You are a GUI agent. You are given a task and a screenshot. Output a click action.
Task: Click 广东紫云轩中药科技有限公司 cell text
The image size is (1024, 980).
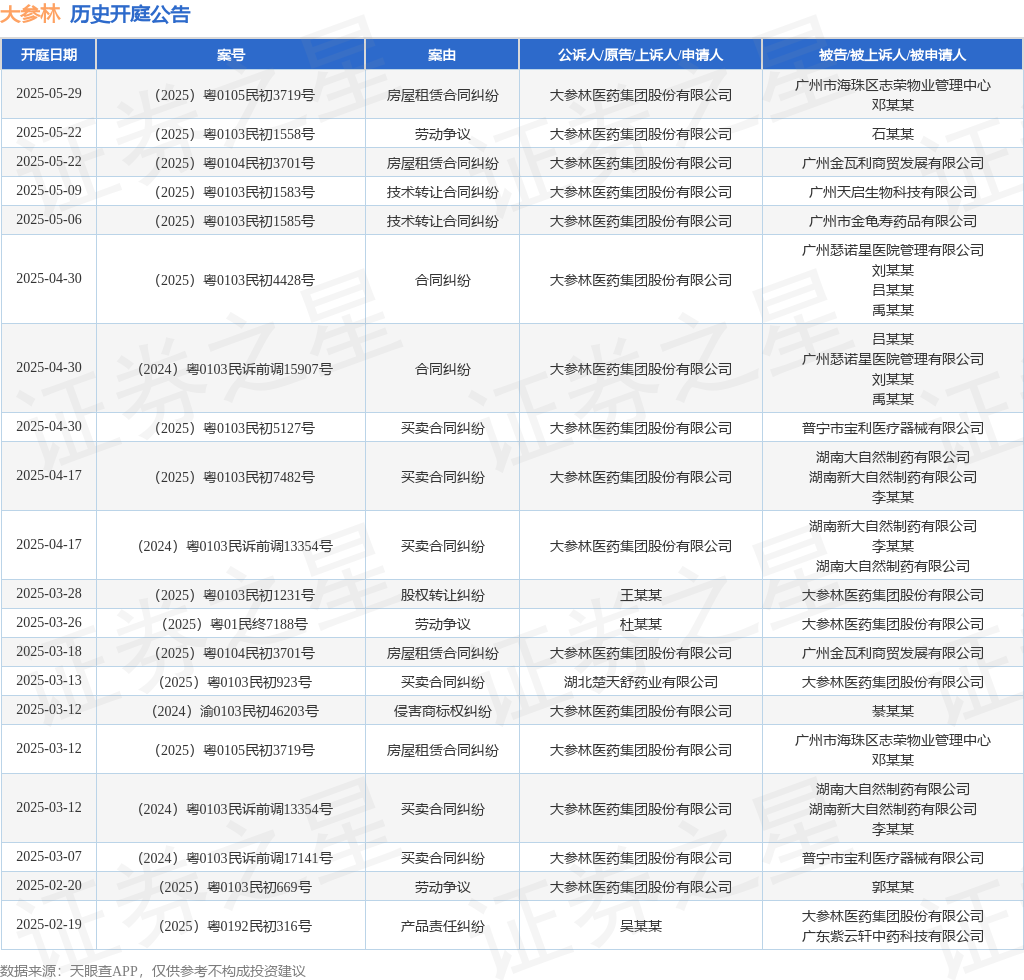point(893,936)
